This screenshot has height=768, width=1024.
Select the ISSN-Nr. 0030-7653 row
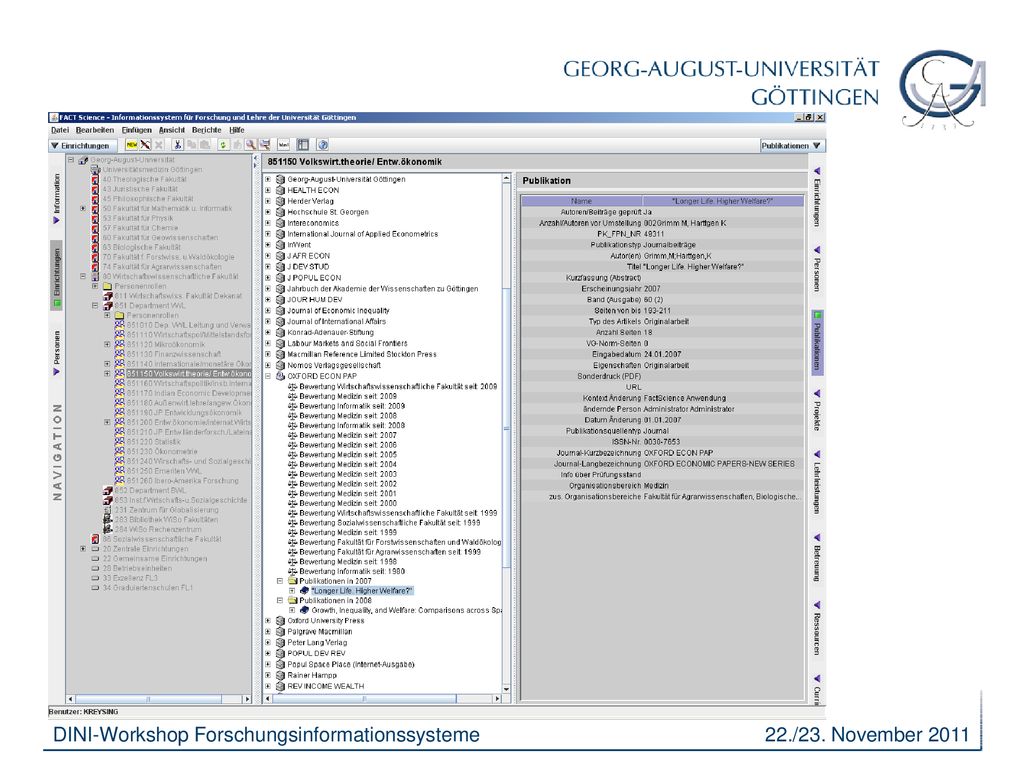click(x=662, y=442)
